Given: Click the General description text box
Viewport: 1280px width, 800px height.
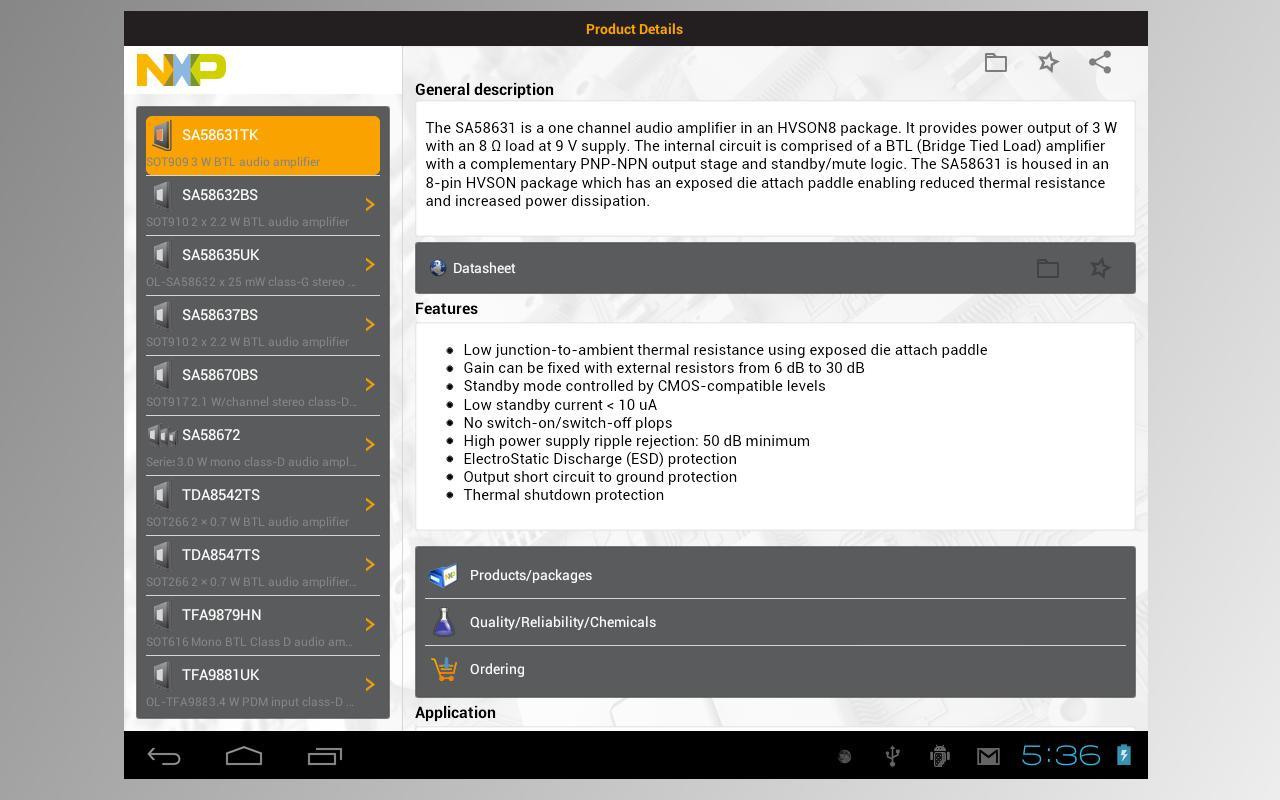Looking at the screenshot, I should pos(775,168).
